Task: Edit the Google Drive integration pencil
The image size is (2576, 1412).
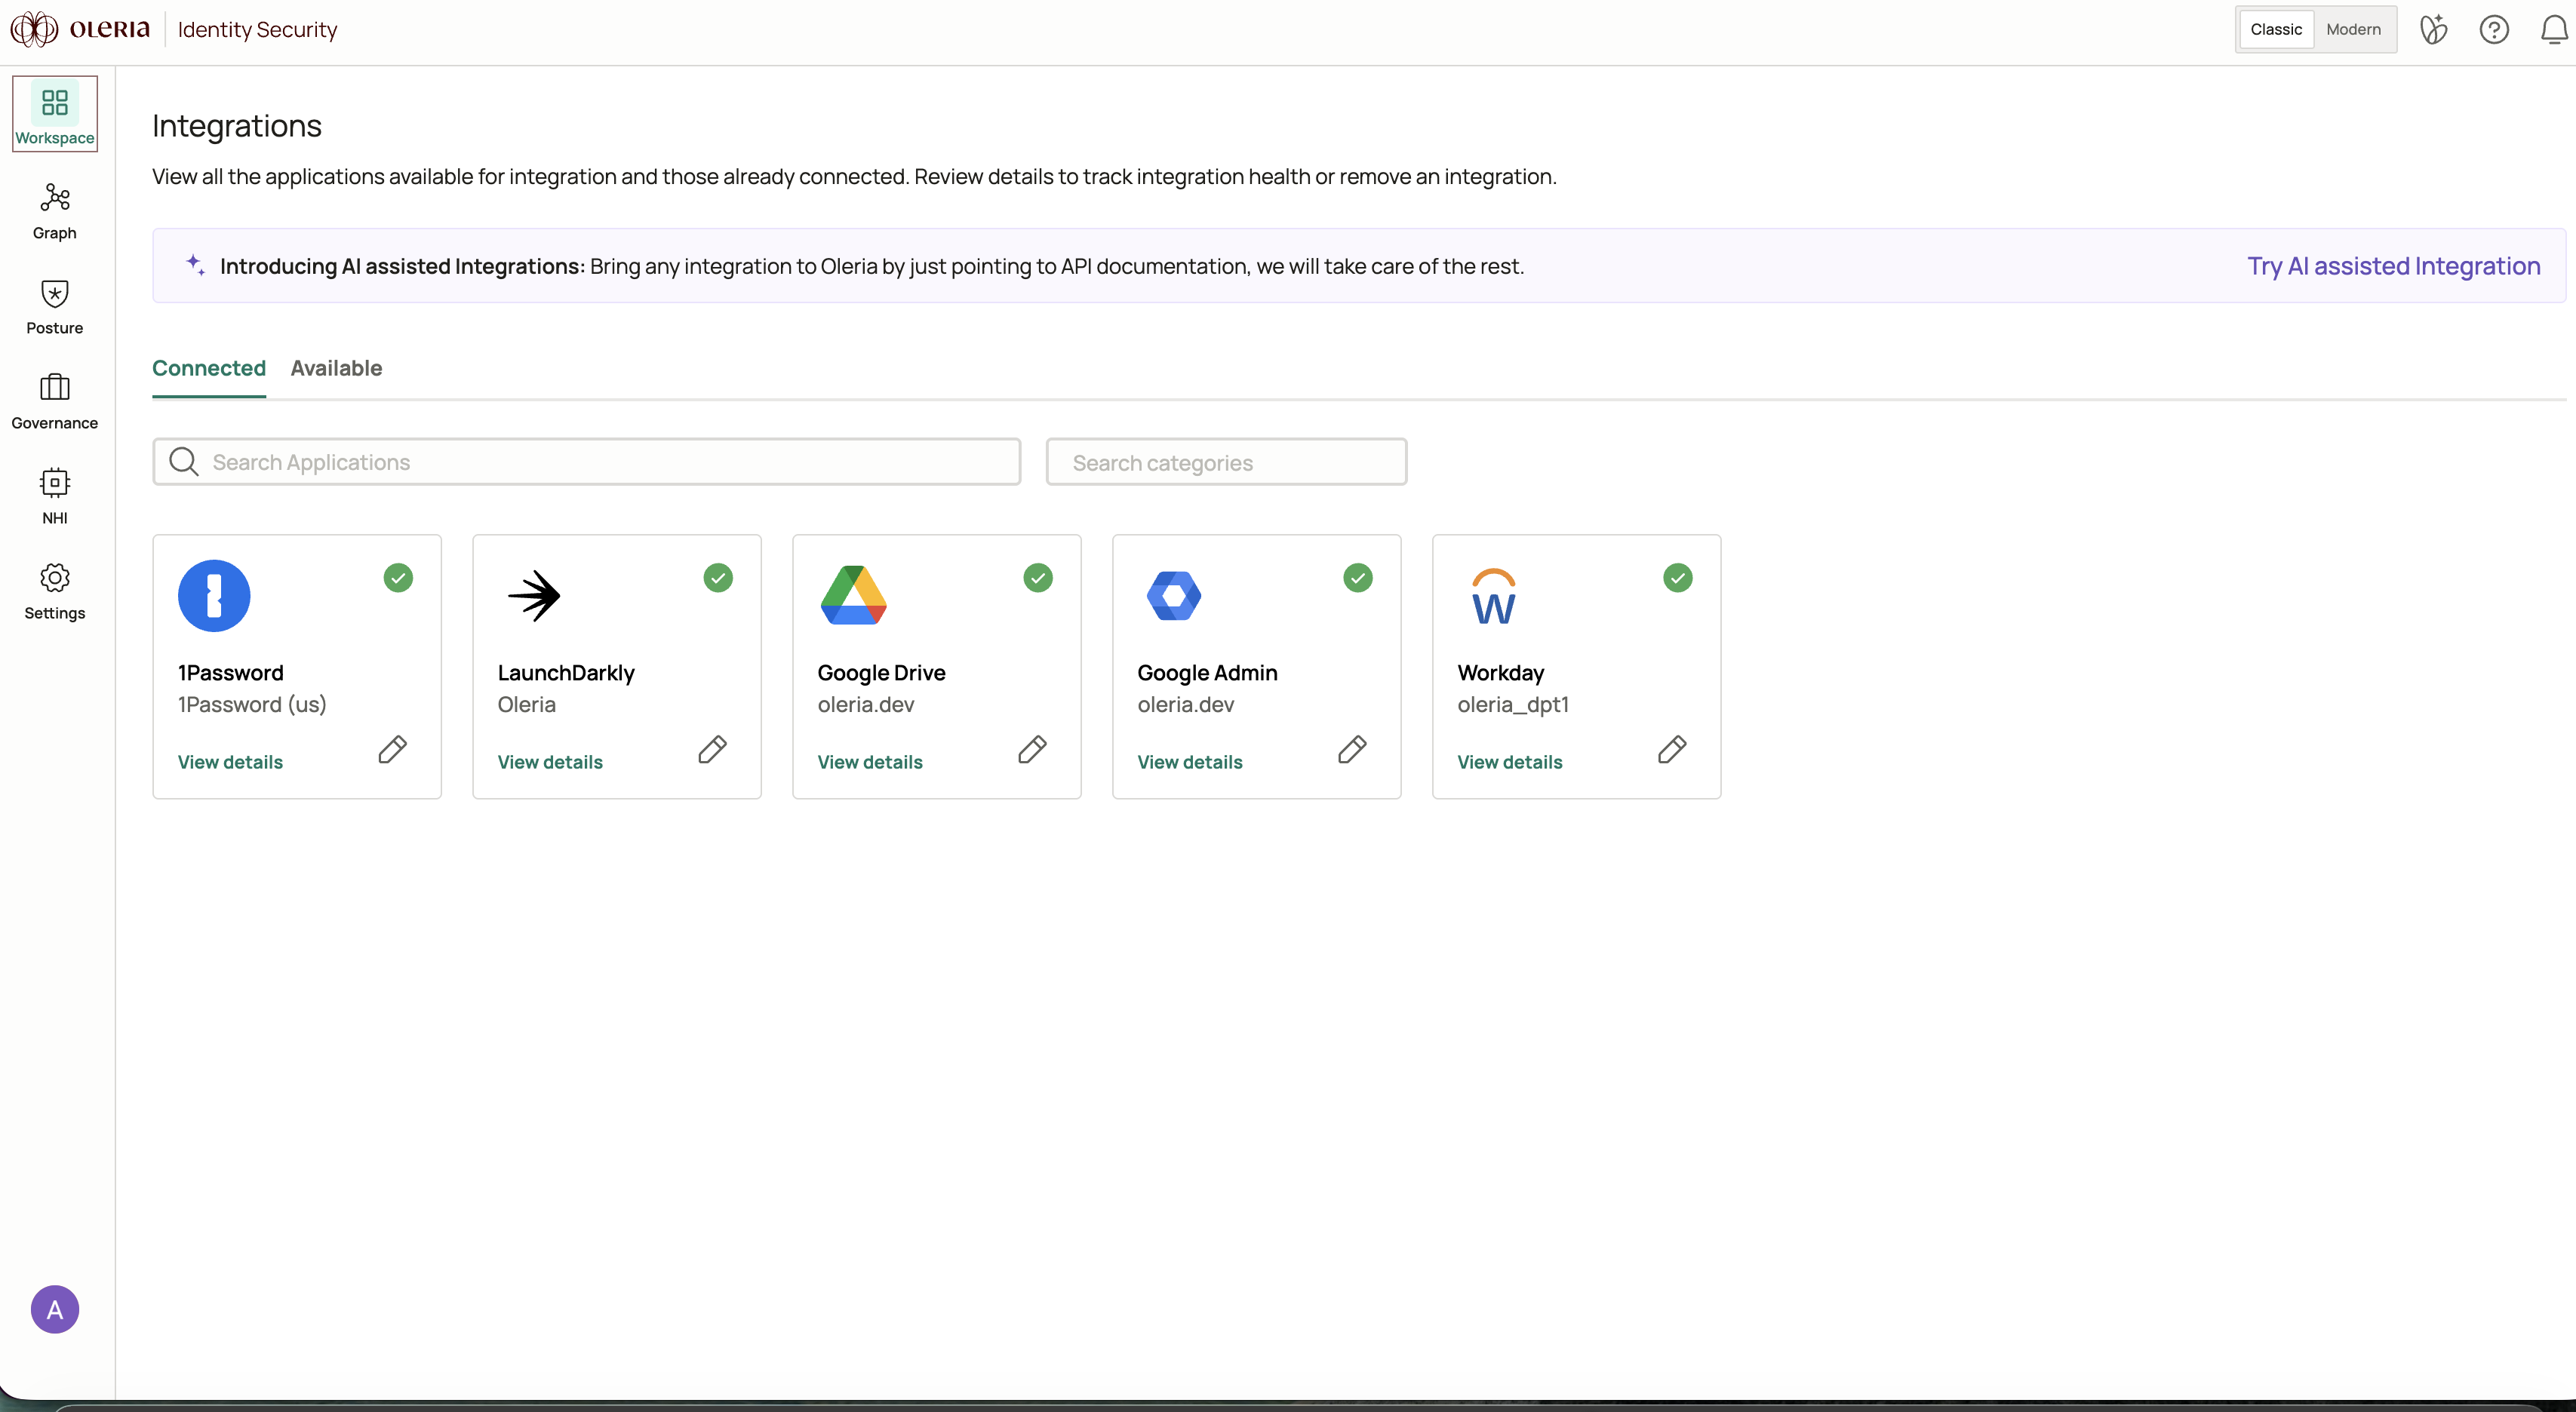Action: coord(1033,750)
